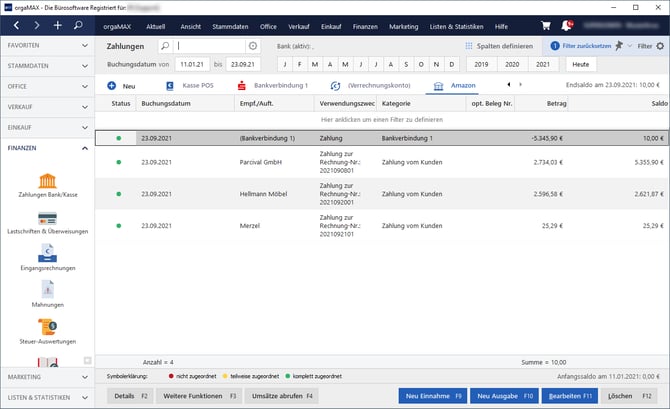Click the Neu Einnahme F9 button
The width and height of the screenshot is (670, 409).
[433, 396]
